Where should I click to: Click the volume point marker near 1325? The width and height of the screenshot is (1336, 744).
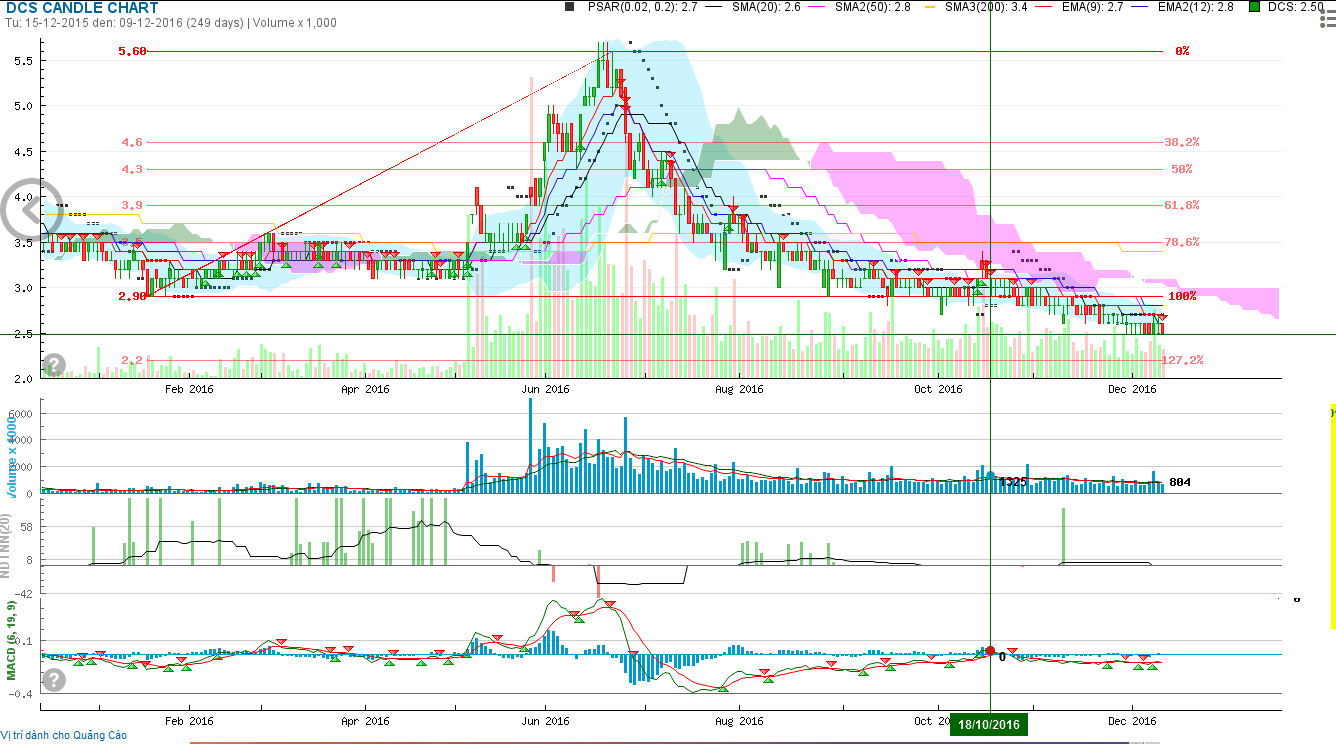click(x=990, y=475)
